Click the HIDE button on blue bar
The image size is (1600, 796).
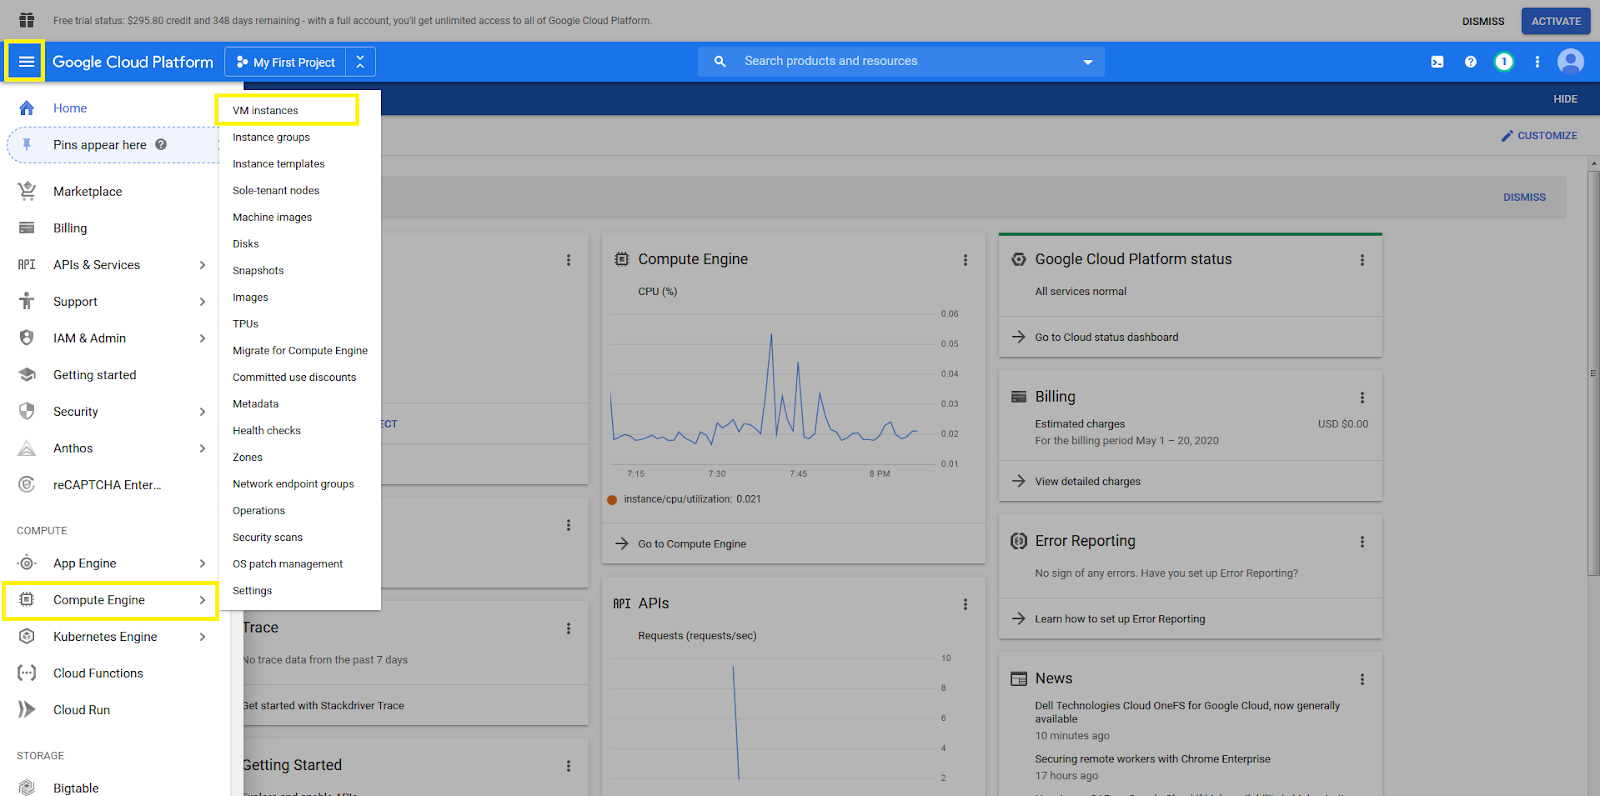tap(1565, 99)
